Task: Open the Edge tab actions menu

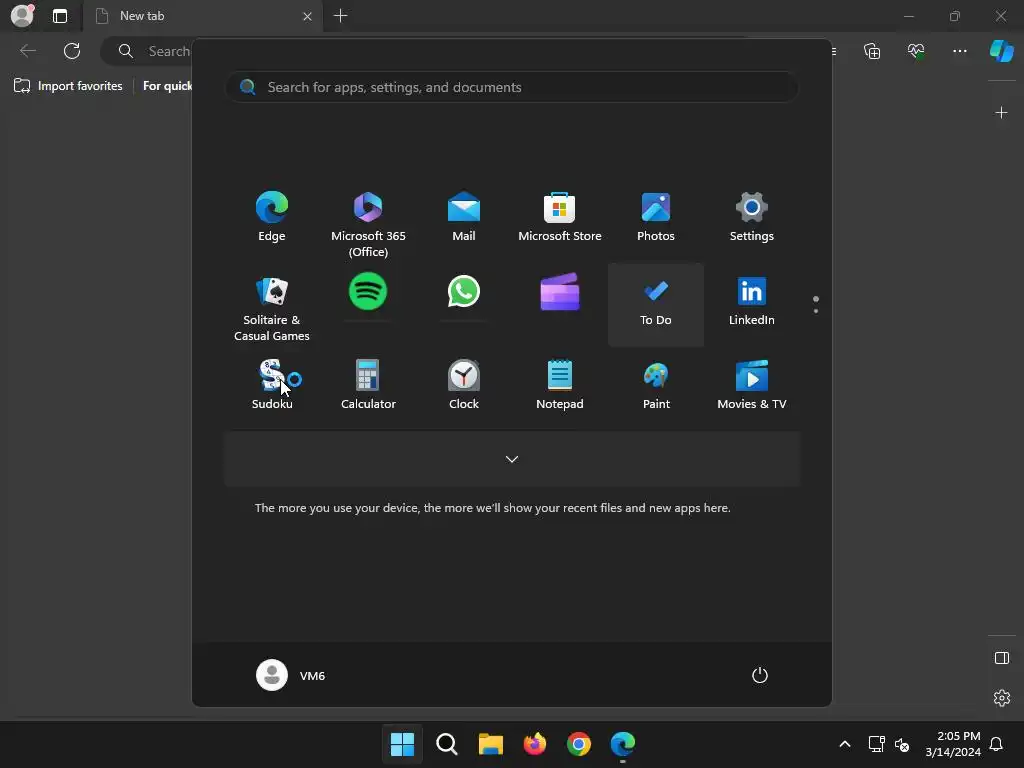Action: click(x=60, y=16)
